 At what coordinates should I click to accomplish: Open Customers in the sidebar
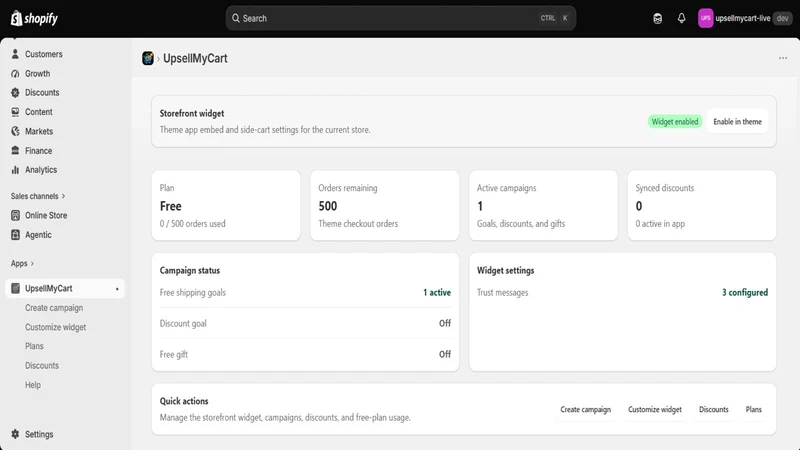coord(44,54)
